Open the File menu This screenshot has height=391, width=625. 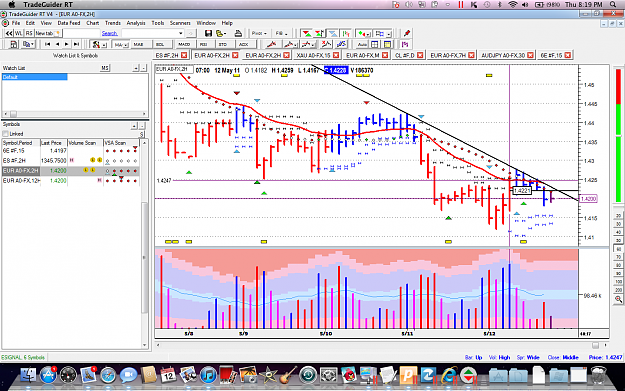[16, 23]
